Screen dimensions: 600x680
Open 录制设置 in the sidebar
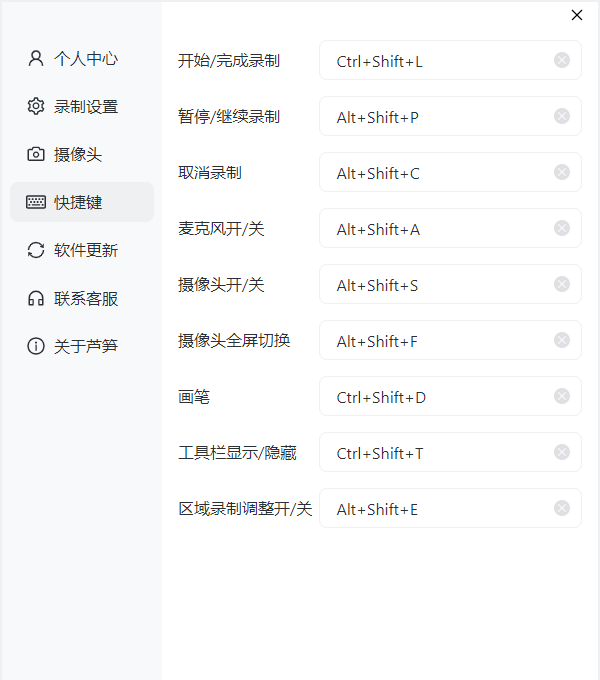pos(82,106)
